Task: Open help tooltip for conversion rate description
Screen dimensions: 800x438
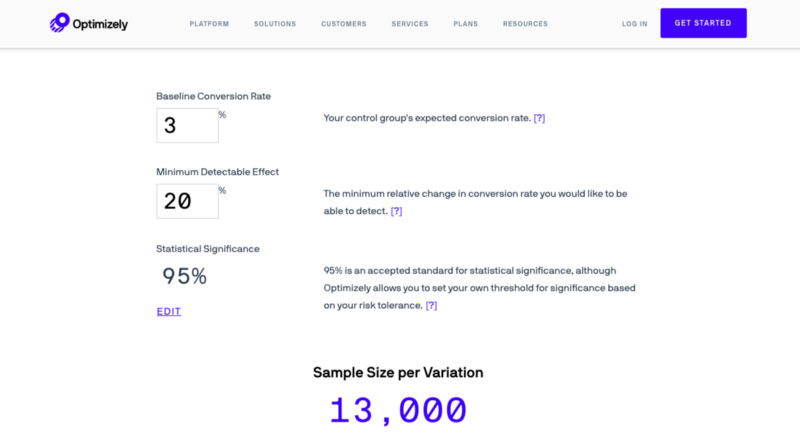Action: point(539,118)
